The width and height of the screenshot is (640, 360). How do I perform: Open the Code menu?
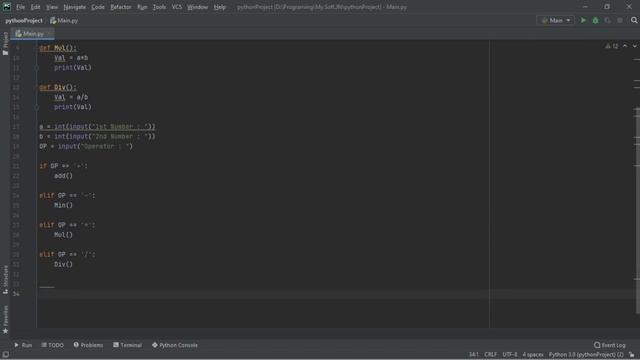pyautogui.click(x=98, y=7)
